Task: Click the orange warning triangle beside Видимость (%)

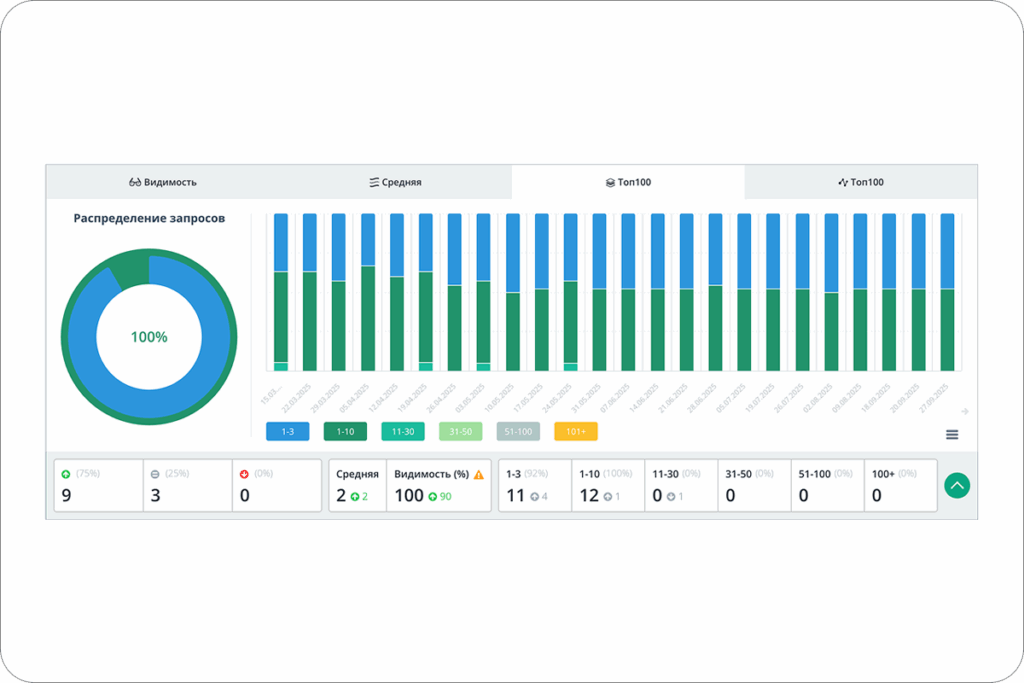Action: (x=479, y=475)
